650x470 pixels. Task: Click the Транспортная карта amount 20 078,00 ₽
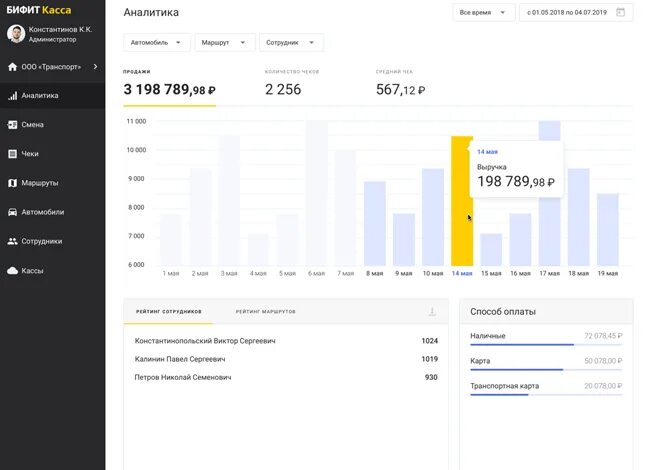click(x=603, y=386)
